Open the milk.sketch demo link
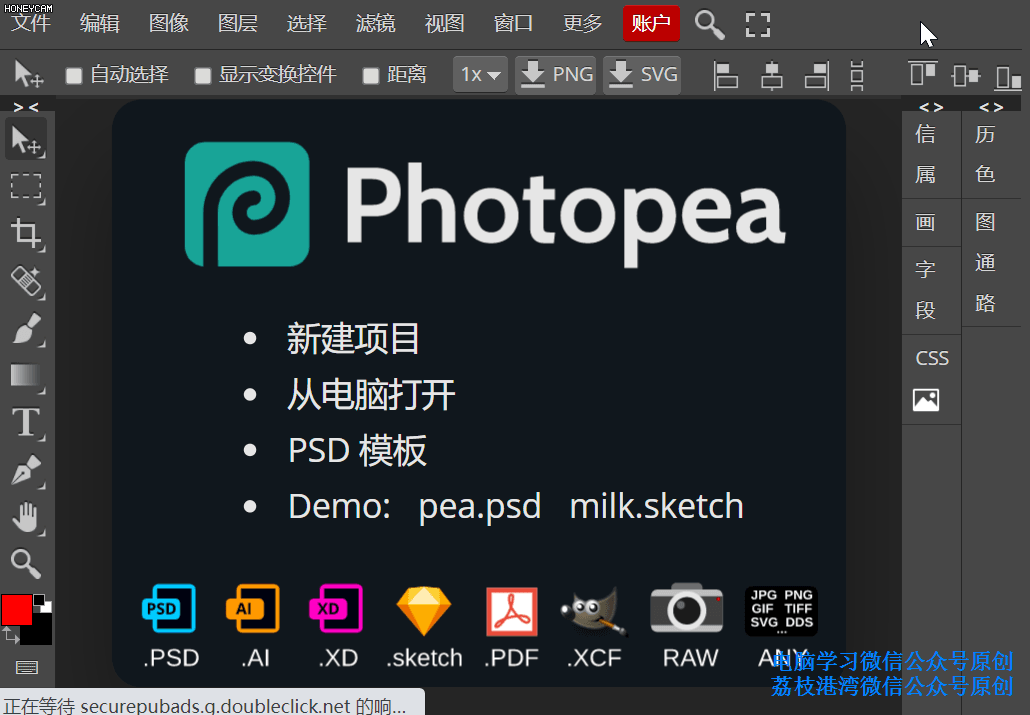This screenshot has width=1030, height=715. pyautogui.click(x=656, y=506)
